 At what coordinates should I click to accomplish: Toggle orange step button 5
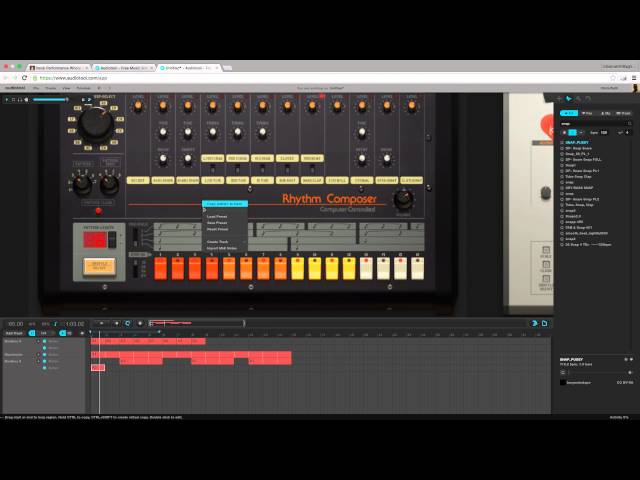click(229, 269)
